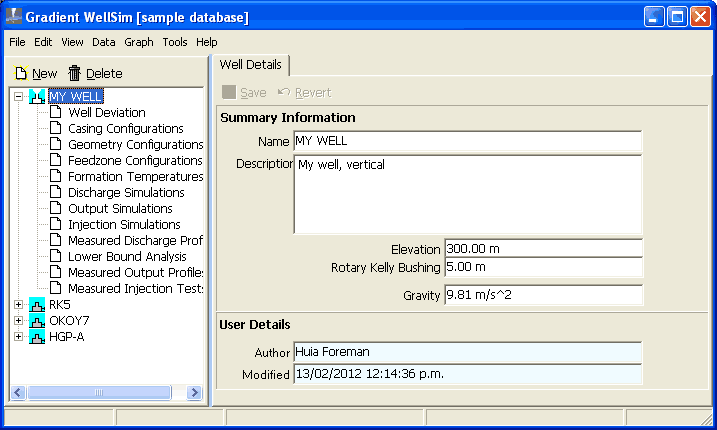717x430 pixels.
Task: Open the Data menu
Action: (x=104, y=42)
